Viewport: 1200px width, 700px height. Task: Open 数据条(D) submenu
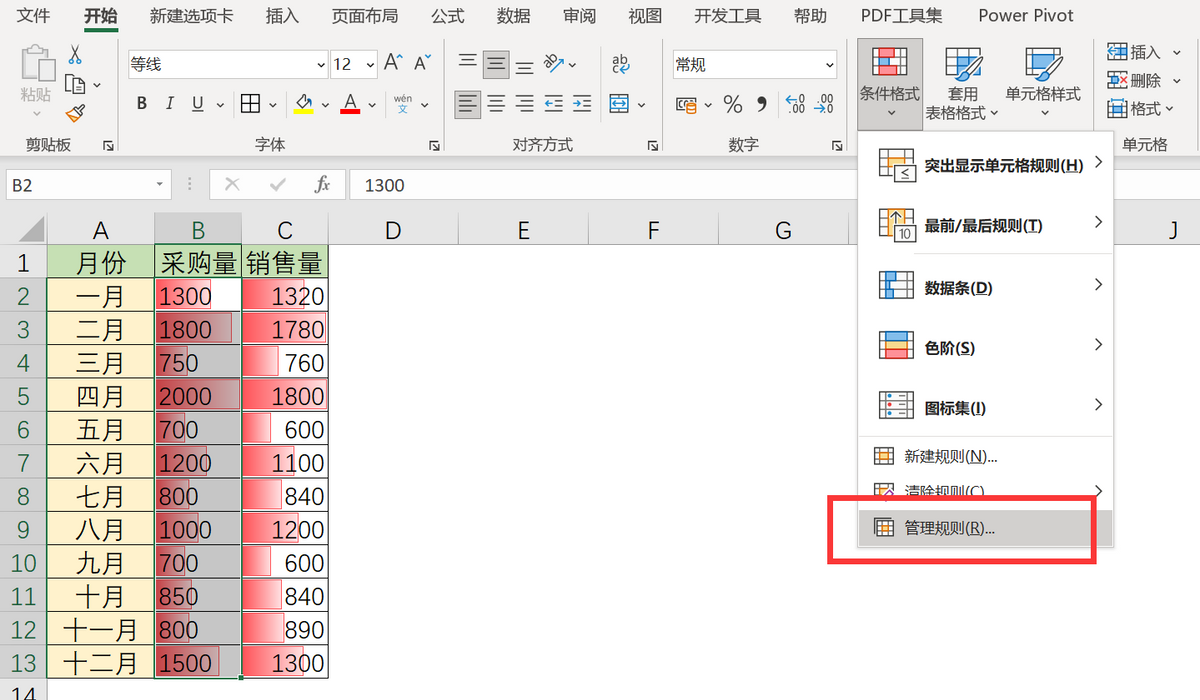[x=985, y=287]
